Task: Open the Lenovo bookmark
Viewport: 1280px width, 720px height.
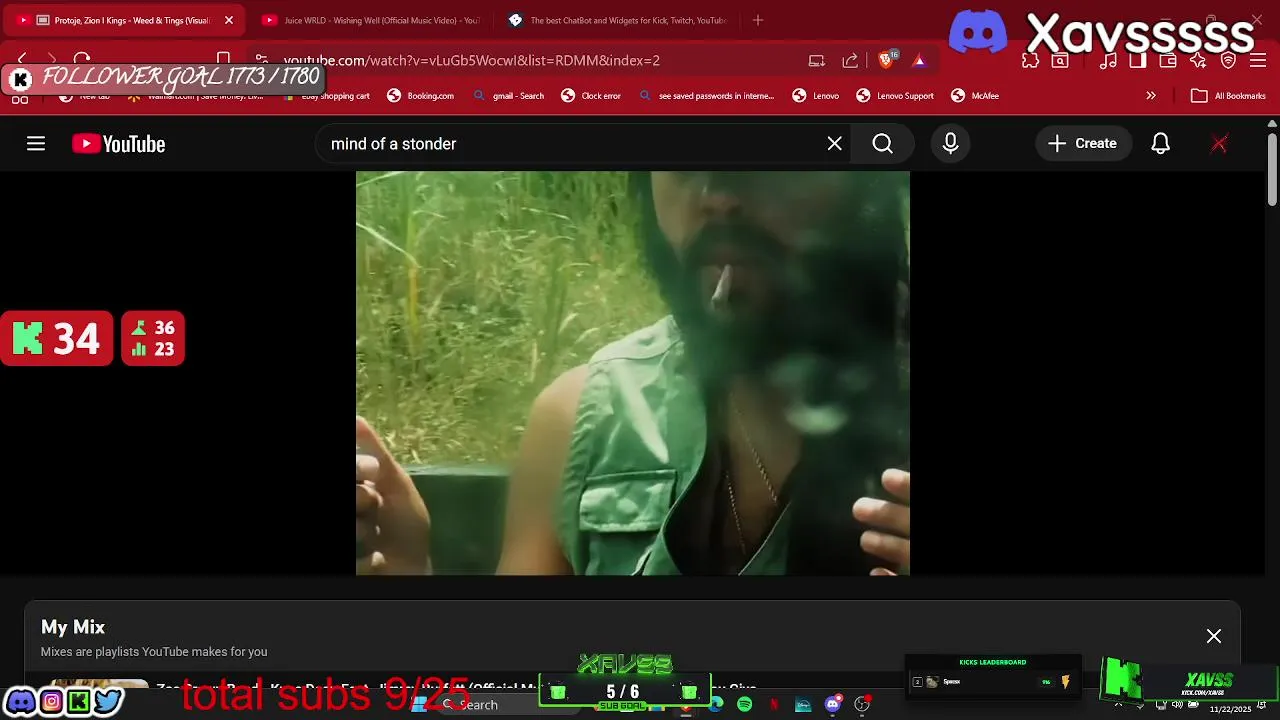Action: (816, 96)
